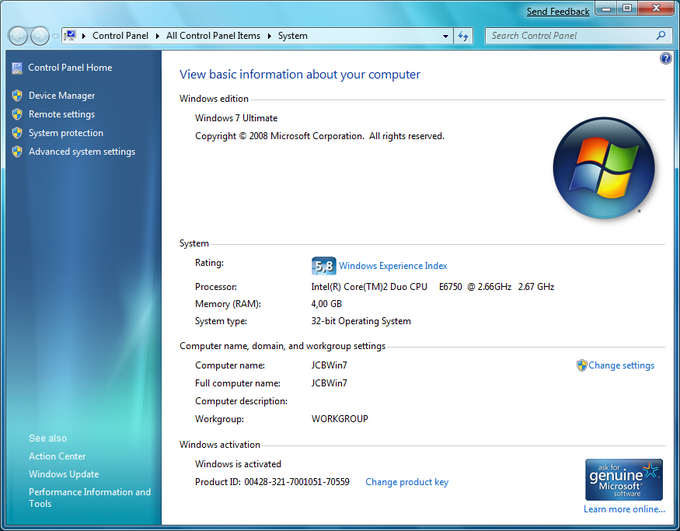Open the recent pages dropdown arrow
The height and width of the screenshot is (531, 680).
click(55, 36)
